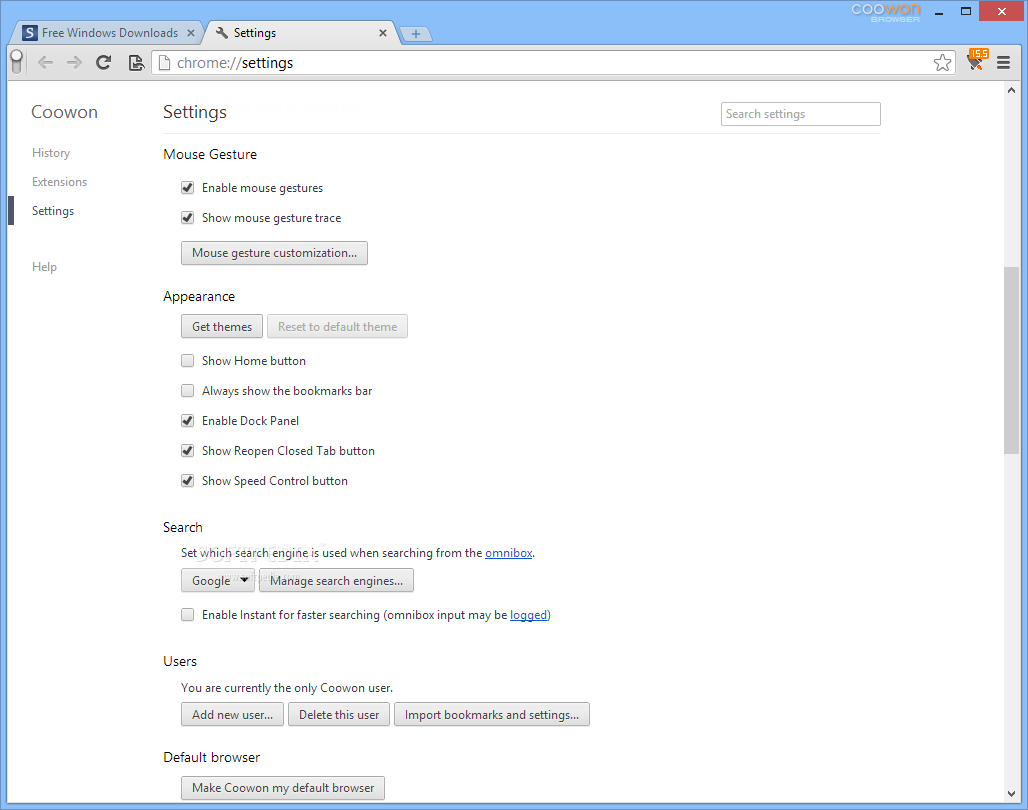This screenshot has height=810, width=1028.
Task: Open Extensions in the sidebar
Action: [x=60, y=182]
